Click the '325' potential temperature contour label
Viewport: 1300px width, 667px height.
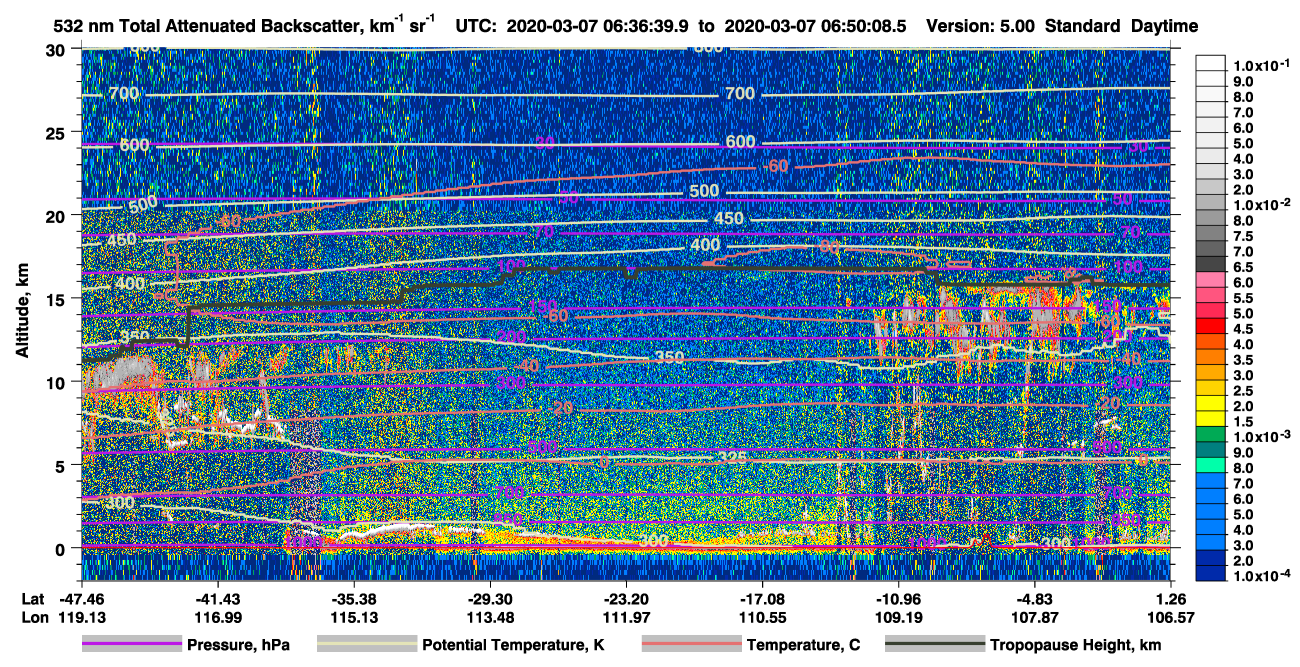pos(730,458)
